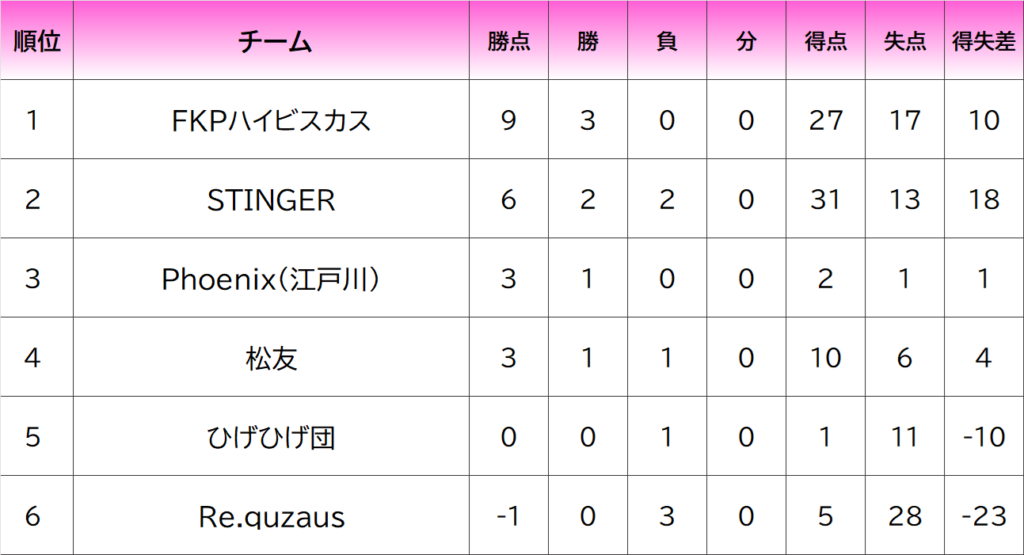Select the 得失差 header cell

tap(984, 40)
